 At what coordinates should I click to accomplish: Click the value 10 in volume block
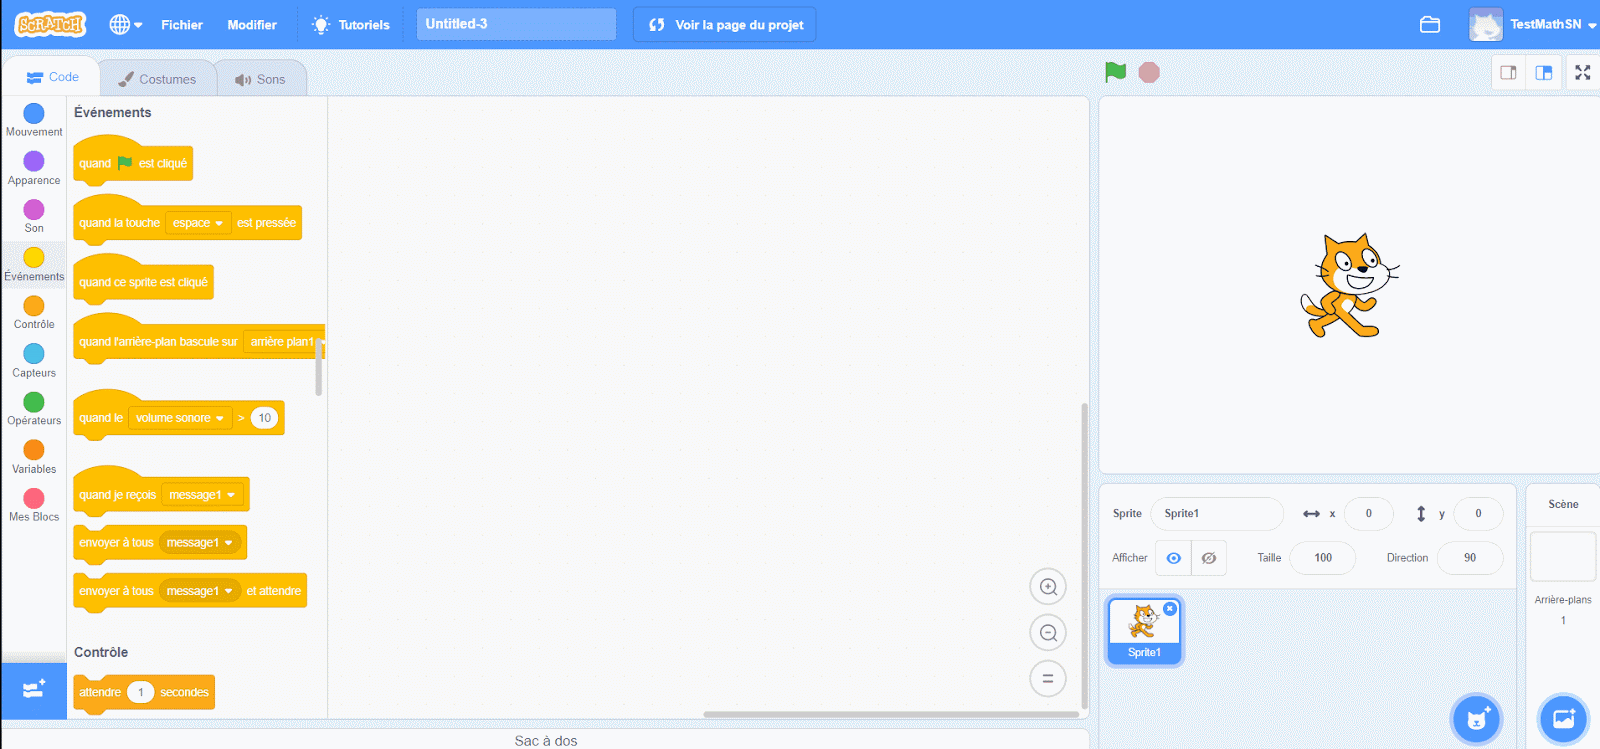(x=264, y=418)
